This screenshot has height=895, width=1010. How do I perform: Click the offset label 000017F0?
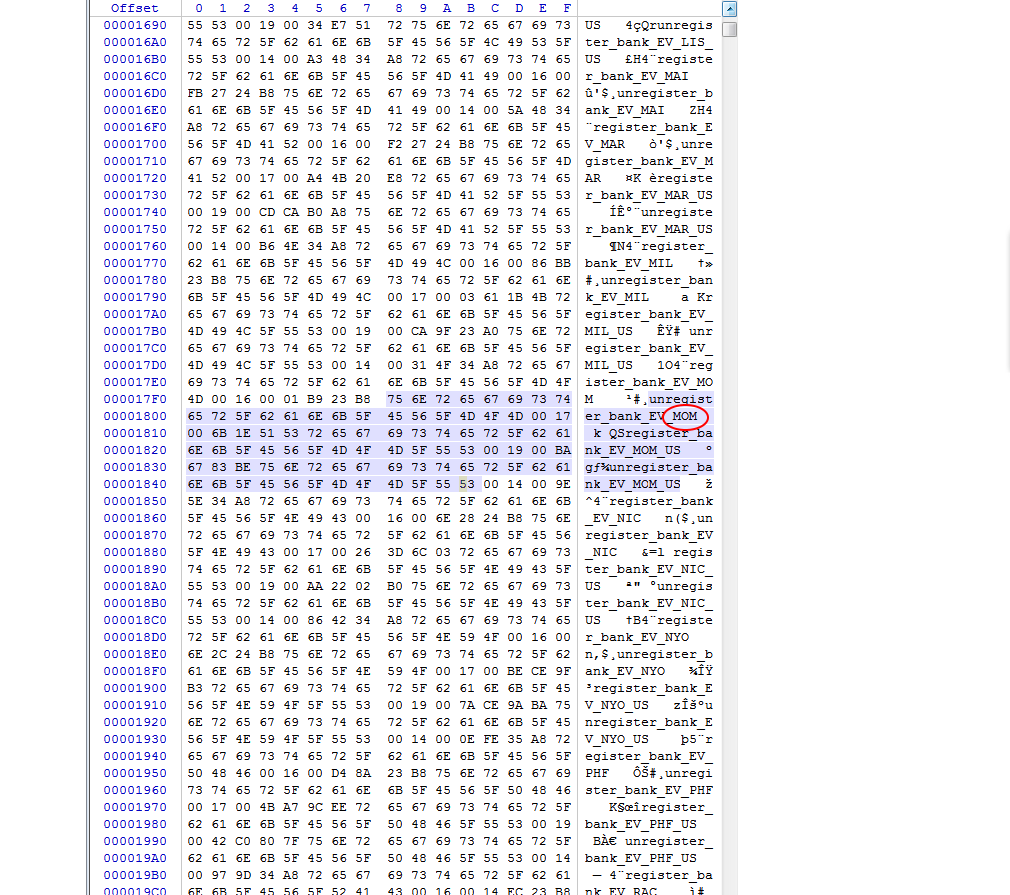pyautogui.click(x=135, y=399)
